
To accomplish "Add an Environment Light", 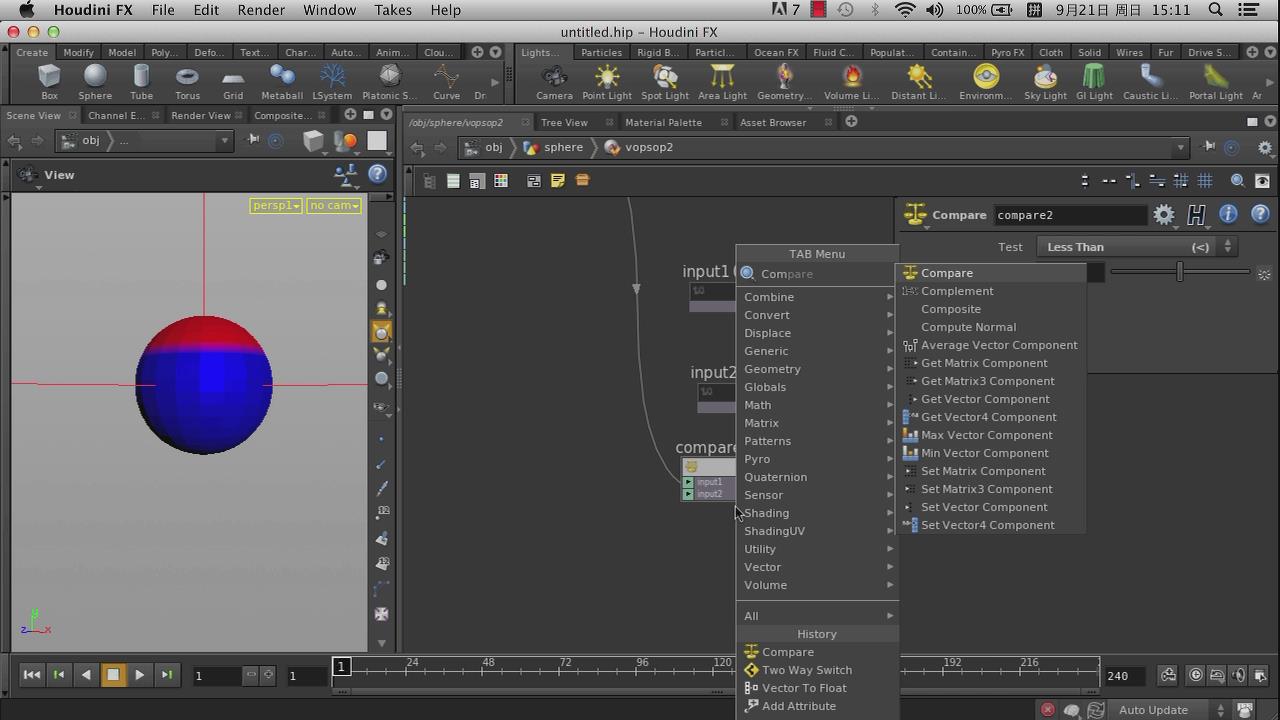I will 986,82.
